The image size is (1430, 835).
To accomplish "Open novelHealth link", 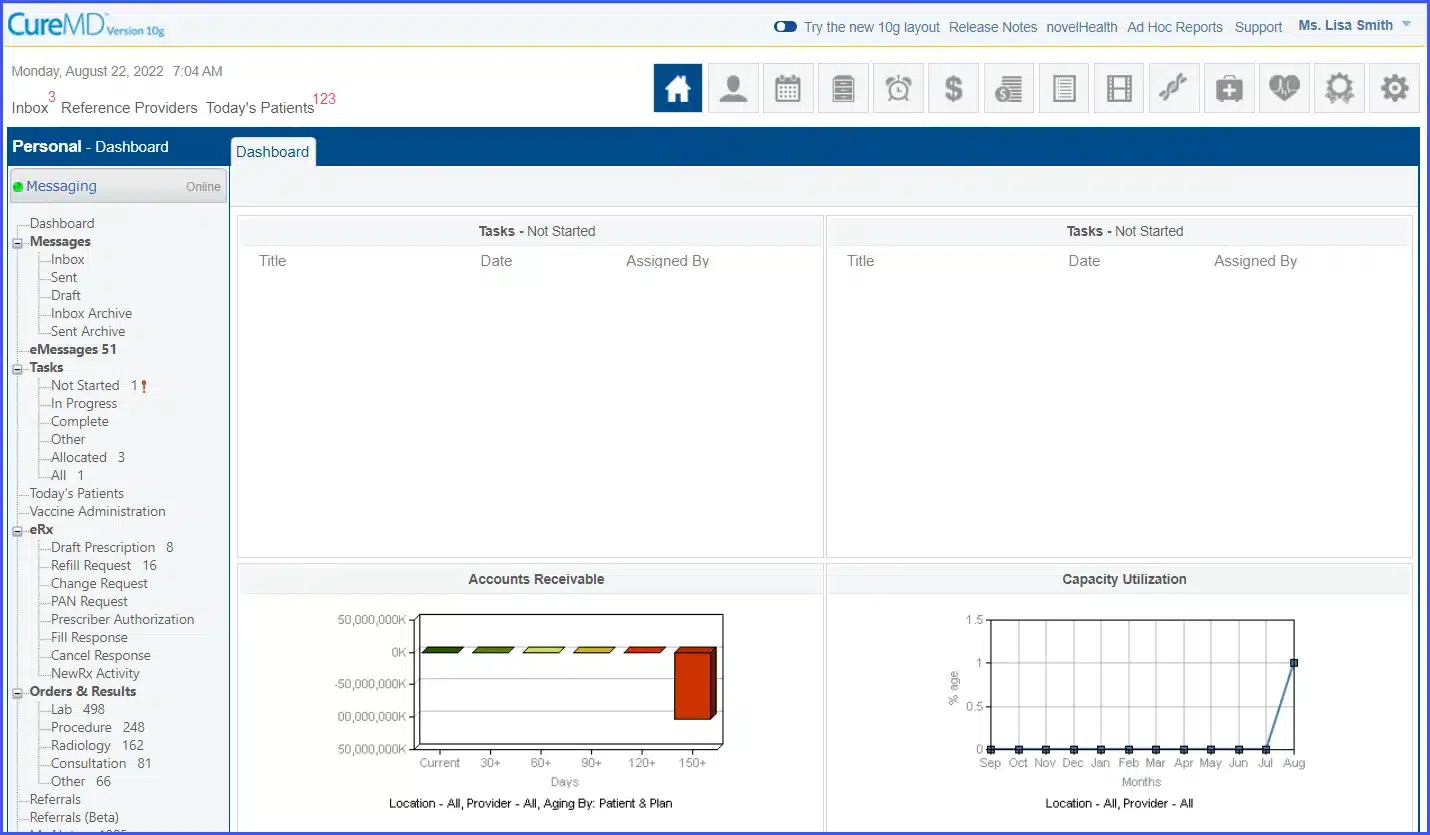I will pos(1082,27).
